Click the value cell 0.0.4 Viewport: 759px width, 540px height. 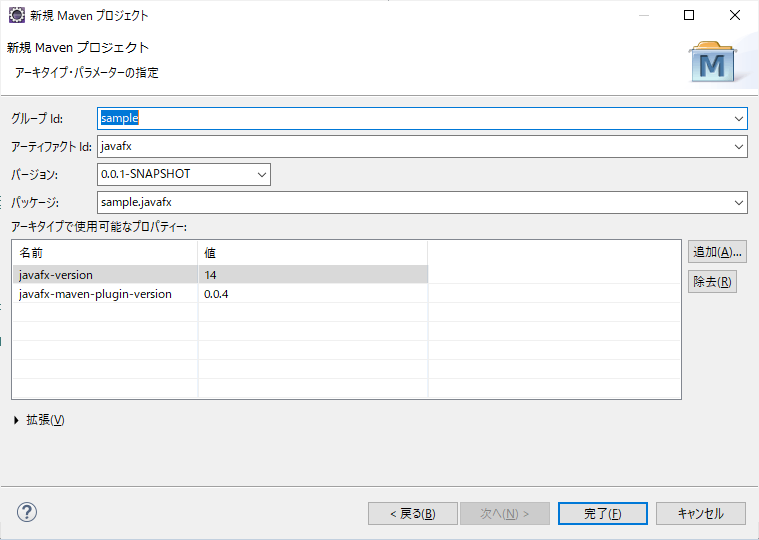[313, 294]
